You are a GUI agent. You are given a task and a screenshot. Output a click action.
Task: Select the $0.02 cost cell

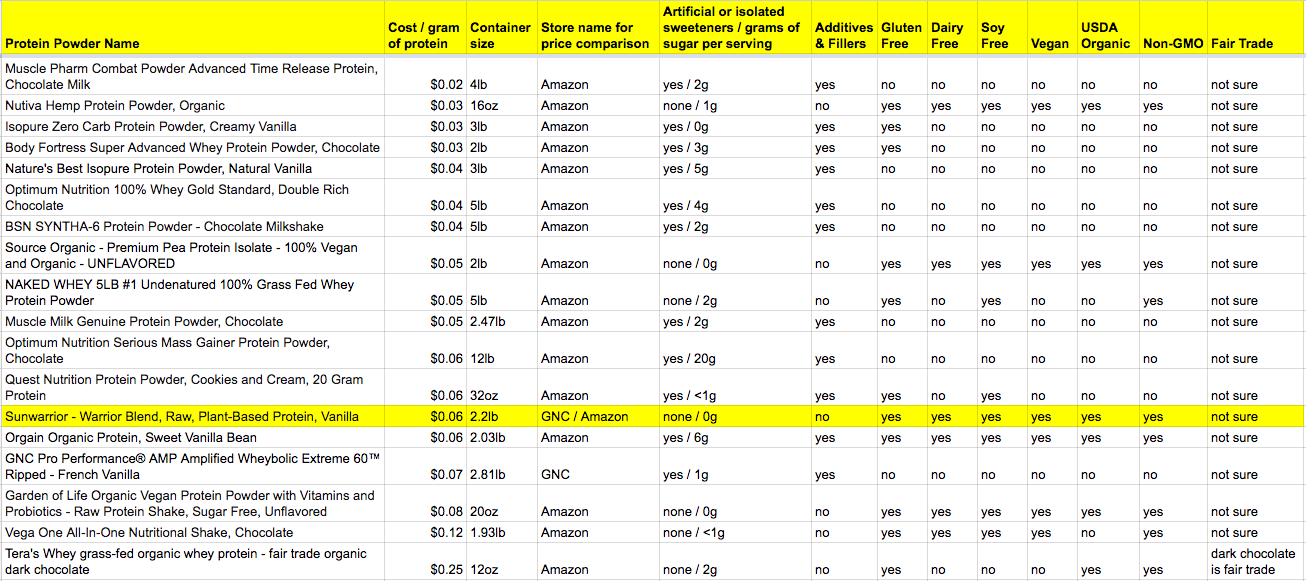(425, 76)
